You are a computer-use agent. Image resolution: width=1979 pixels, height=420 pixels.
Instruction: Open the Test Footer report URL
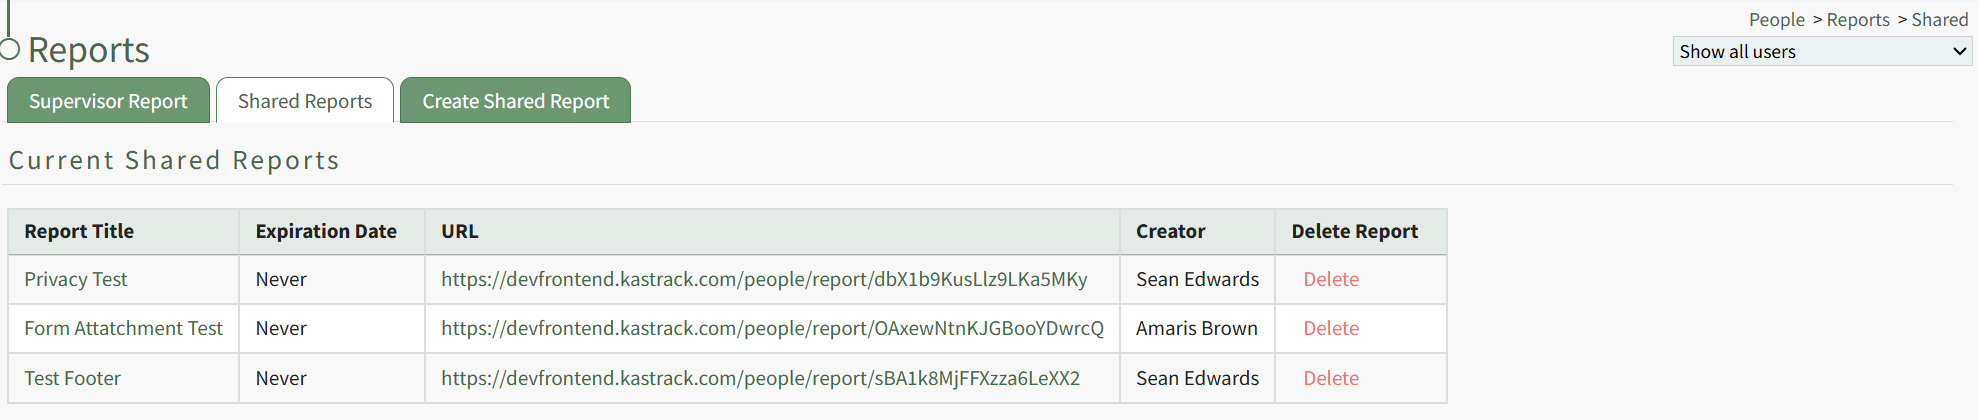click(x=760, y=378)
